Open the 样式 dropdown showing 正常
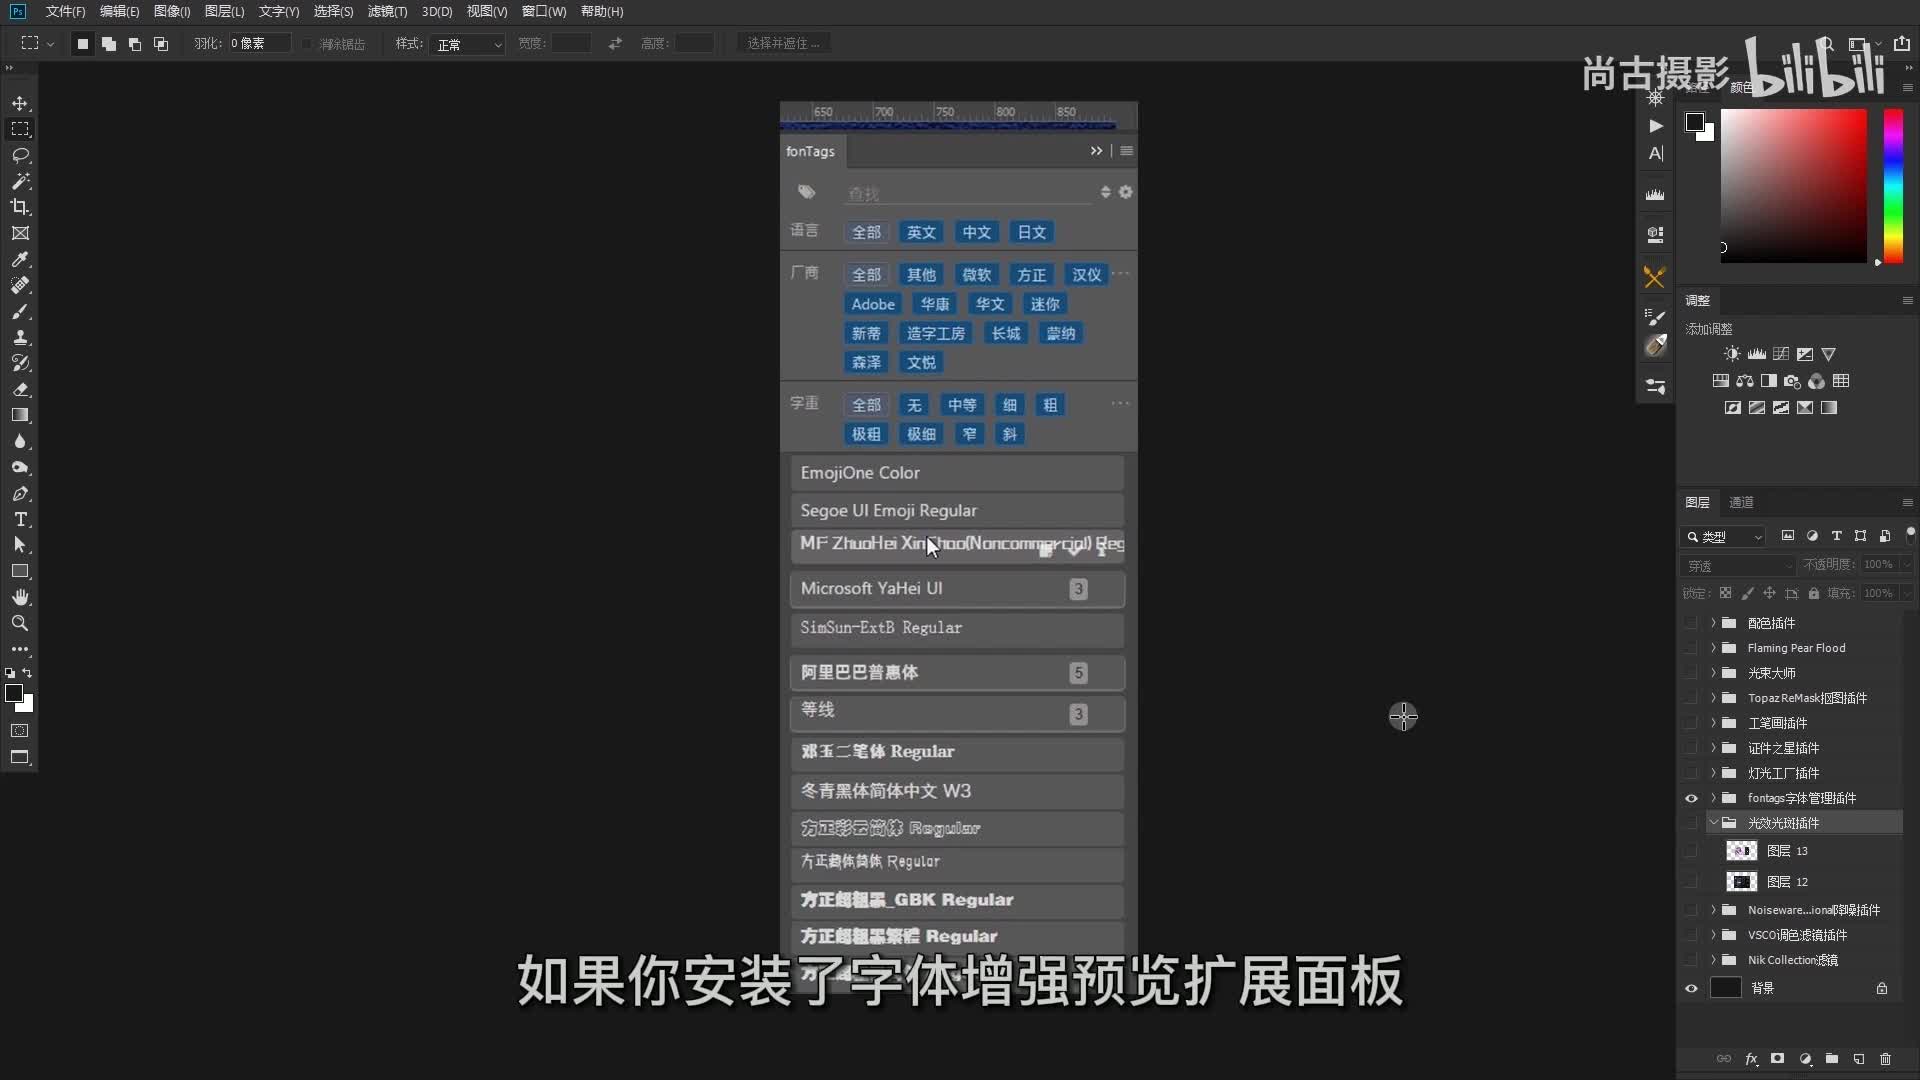The height and width of the screenshot is (1080, 1920). (x=468, y=44)
